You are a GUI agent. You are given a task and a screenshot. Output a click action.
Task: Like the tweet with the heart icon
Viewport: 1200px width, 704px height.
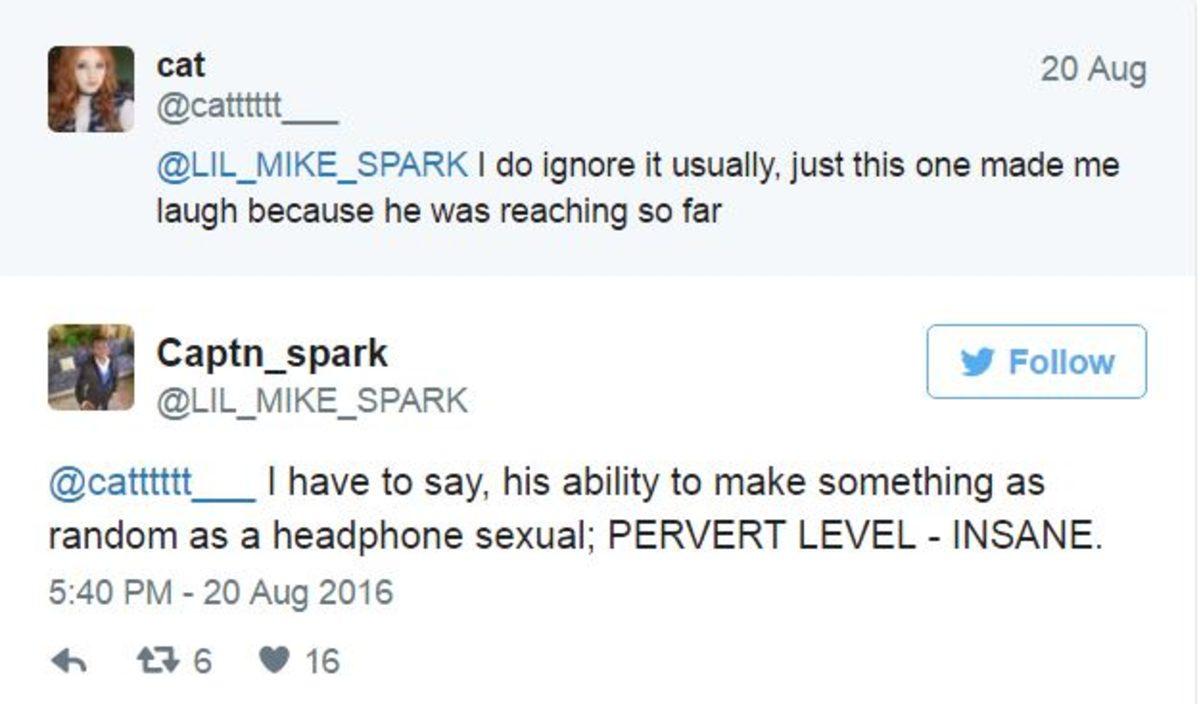click(x=272, y=661)
